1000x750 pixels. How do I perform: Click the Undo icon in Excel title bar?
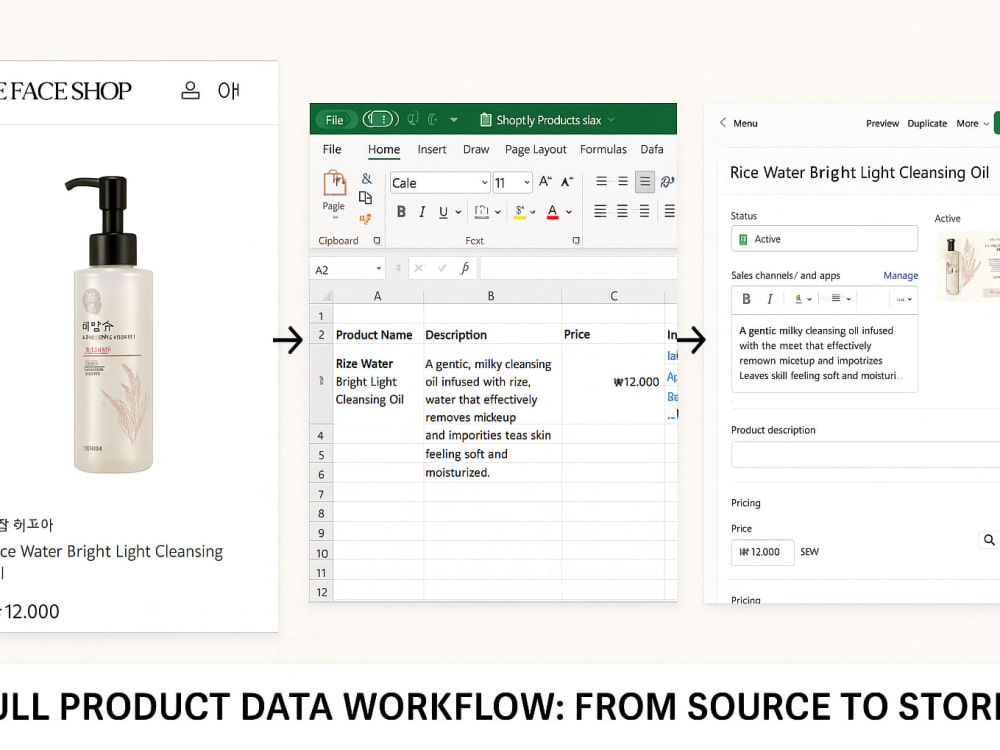413,119
